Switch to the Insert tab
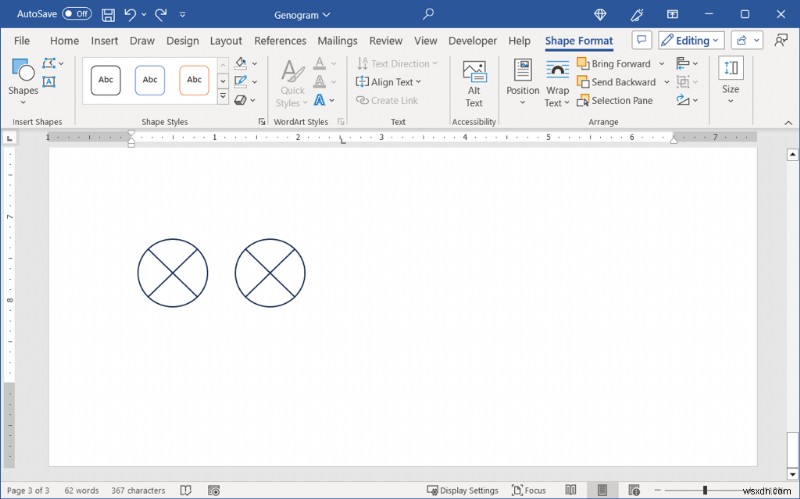Image resolution: width=800 pixels, height=499 pixels. coord(104,41)
